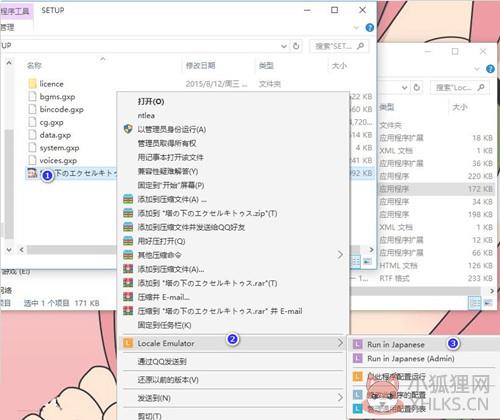This screenshot has width=500, height=420.
Task: Sort by 修改日期 column header
Action: (x=200, y=66)
